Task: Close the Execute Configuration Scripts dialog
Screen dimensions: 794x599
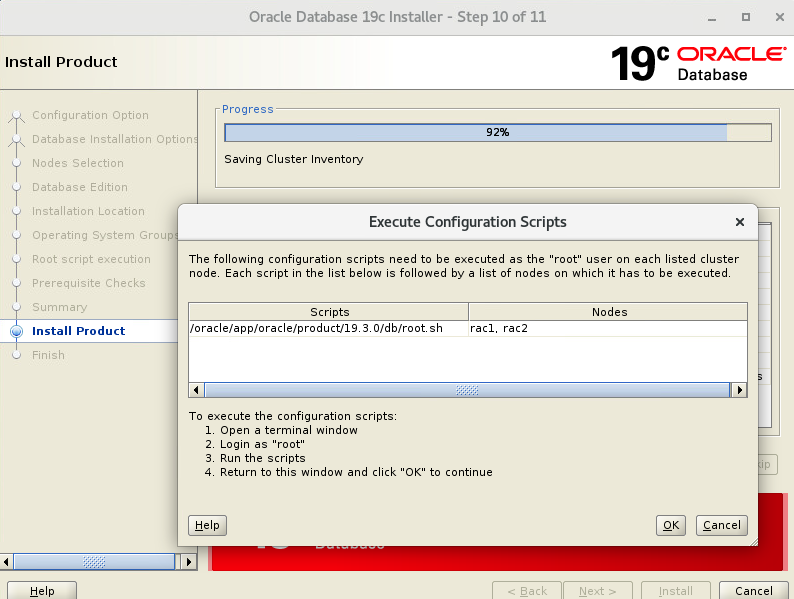Action: (739, 222)
